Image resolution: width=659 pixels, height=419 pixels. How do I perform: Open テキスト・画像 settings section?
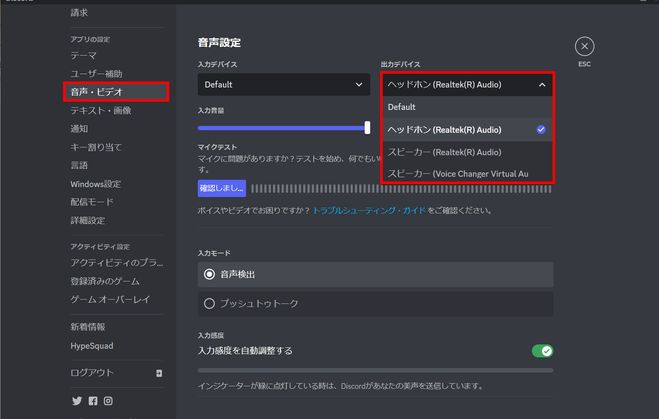point(101,110)
